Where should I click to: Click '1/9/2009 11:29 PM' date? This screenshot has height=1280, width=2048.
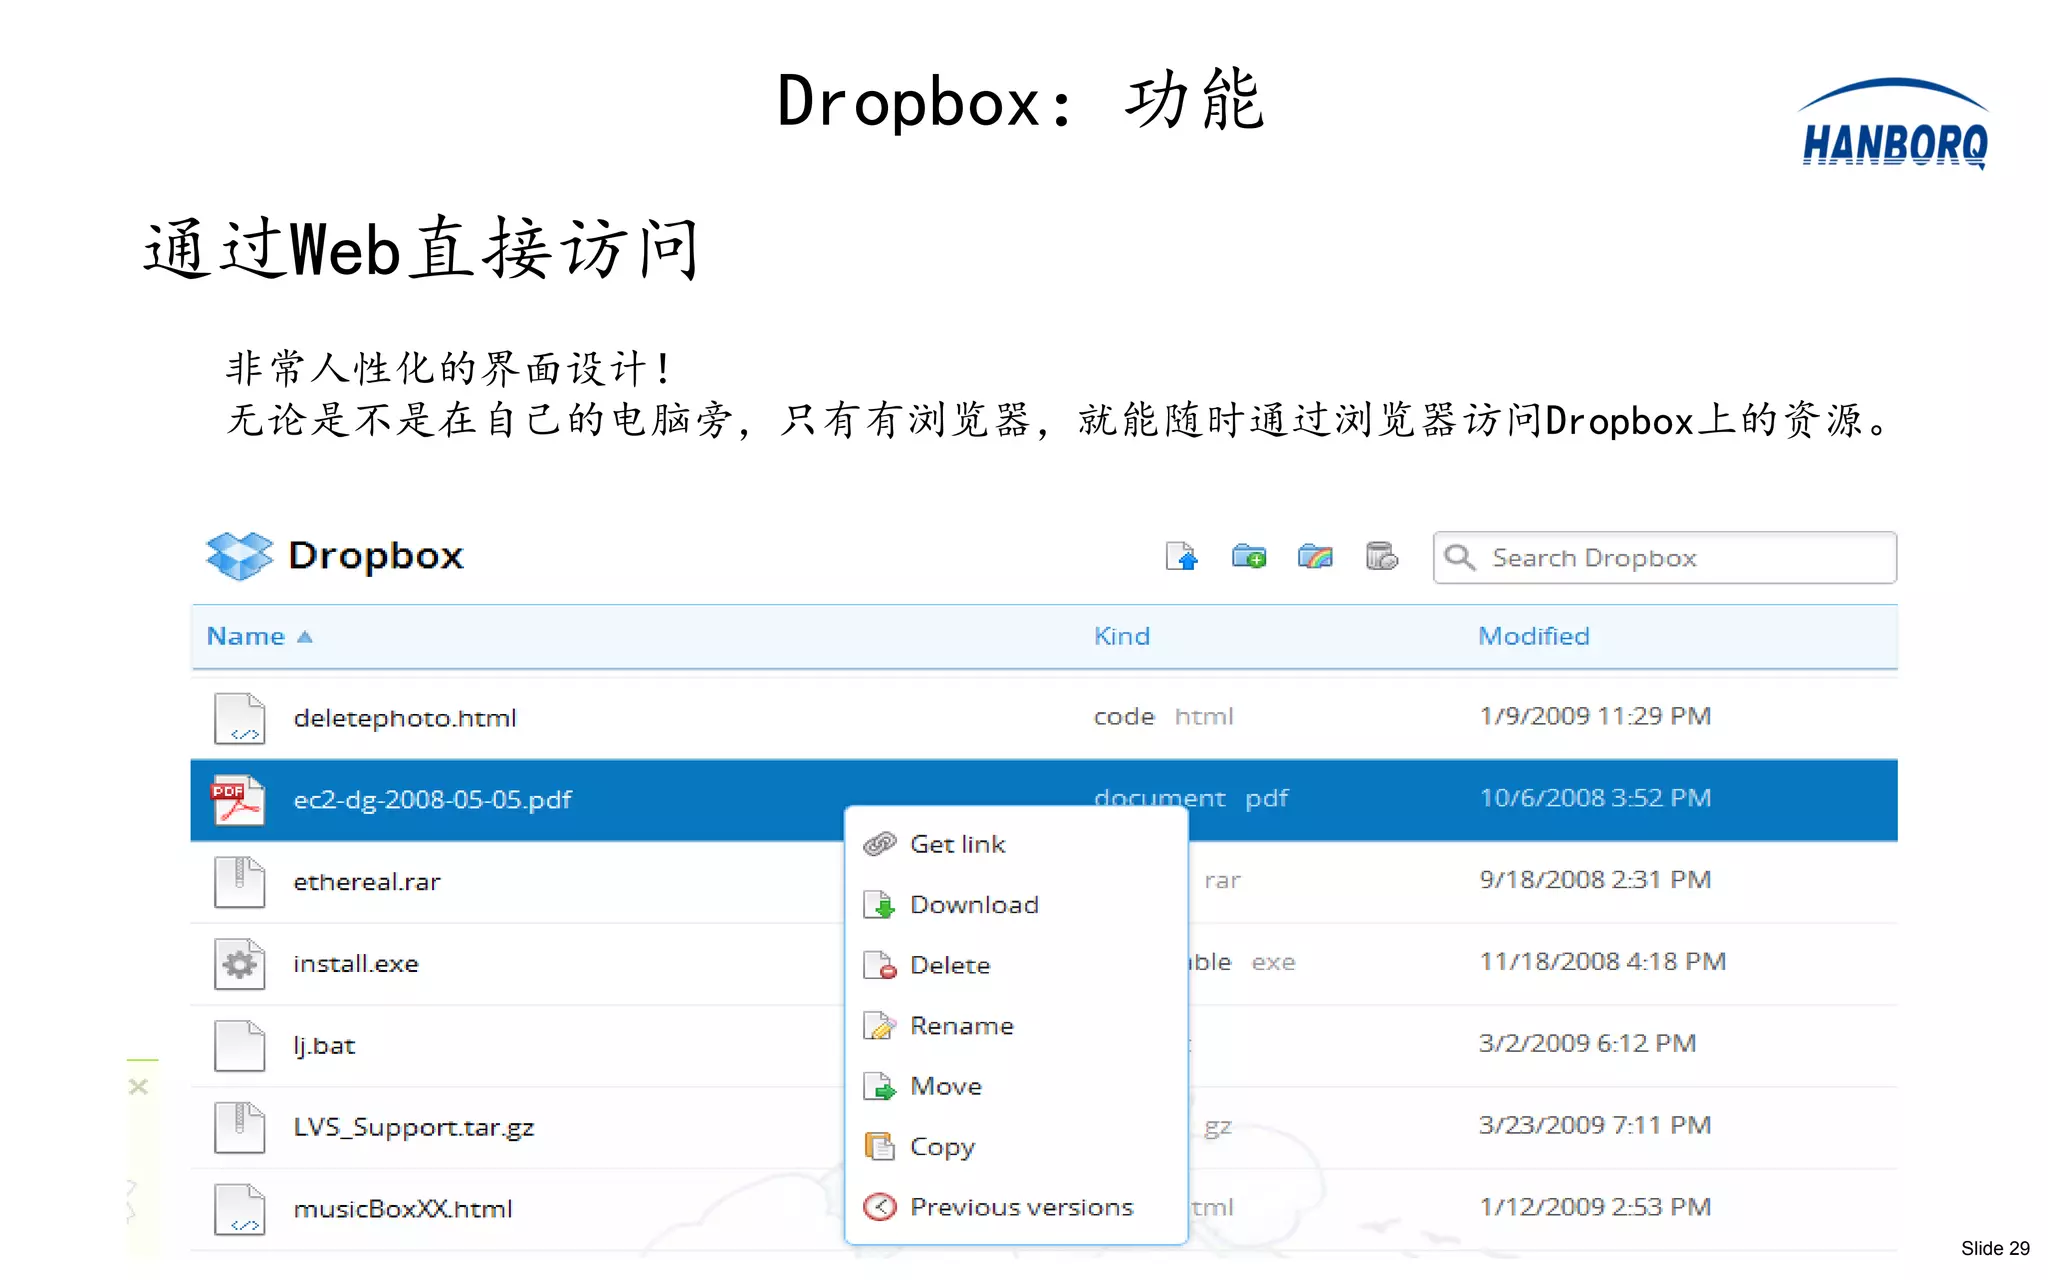click(x=1595, y=717)
